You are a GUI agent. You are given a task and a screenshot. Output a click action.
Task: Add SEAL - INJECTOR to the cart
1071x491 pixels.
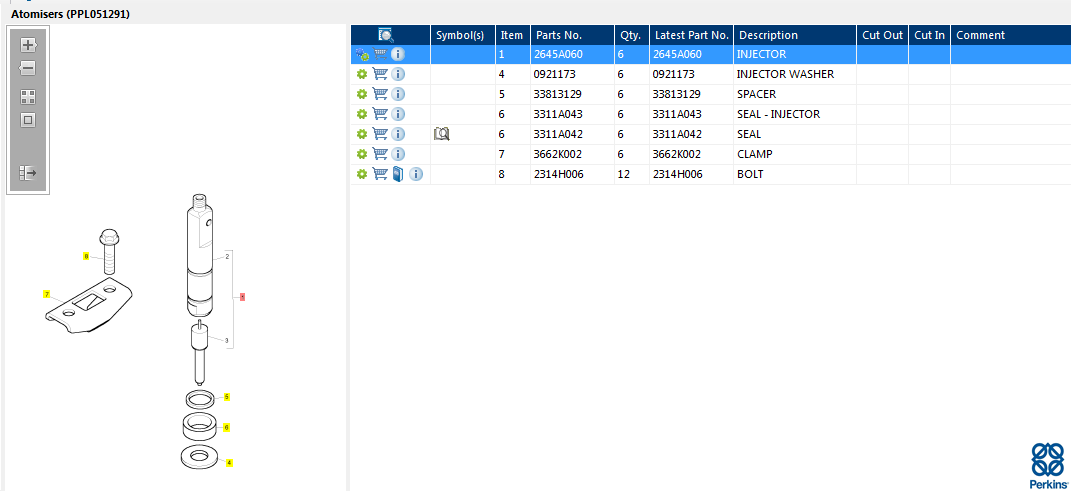[x=380, y=113]
